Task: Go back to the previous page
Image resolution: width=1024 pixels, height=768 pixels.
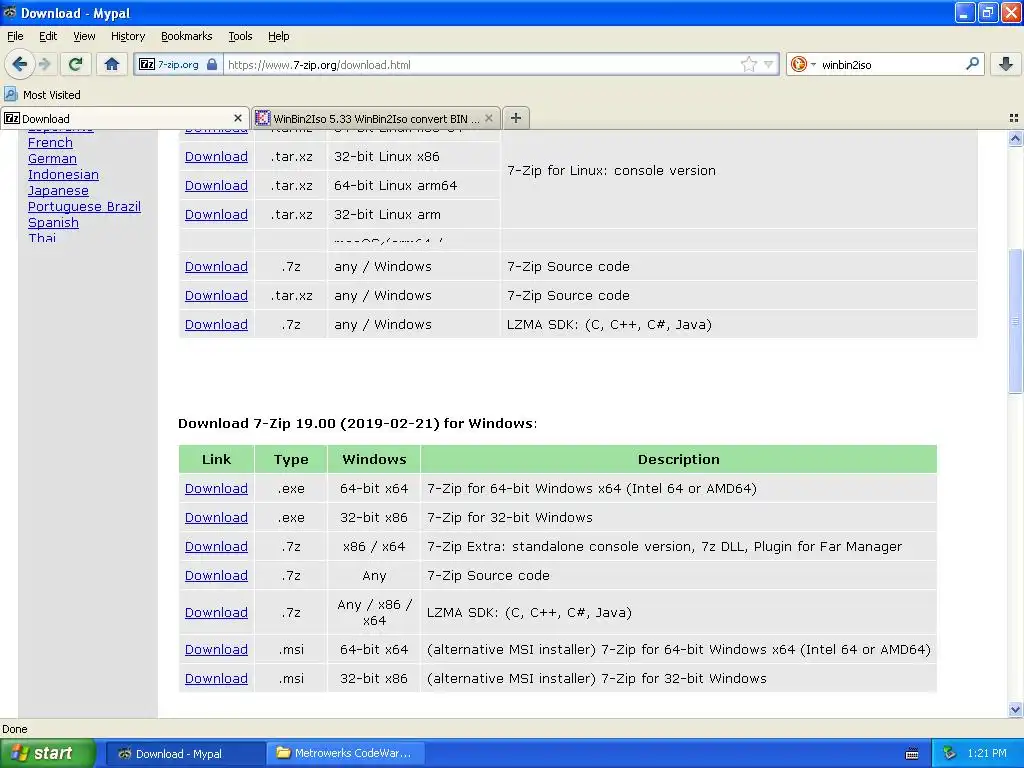Action: (x=19, y=64)
